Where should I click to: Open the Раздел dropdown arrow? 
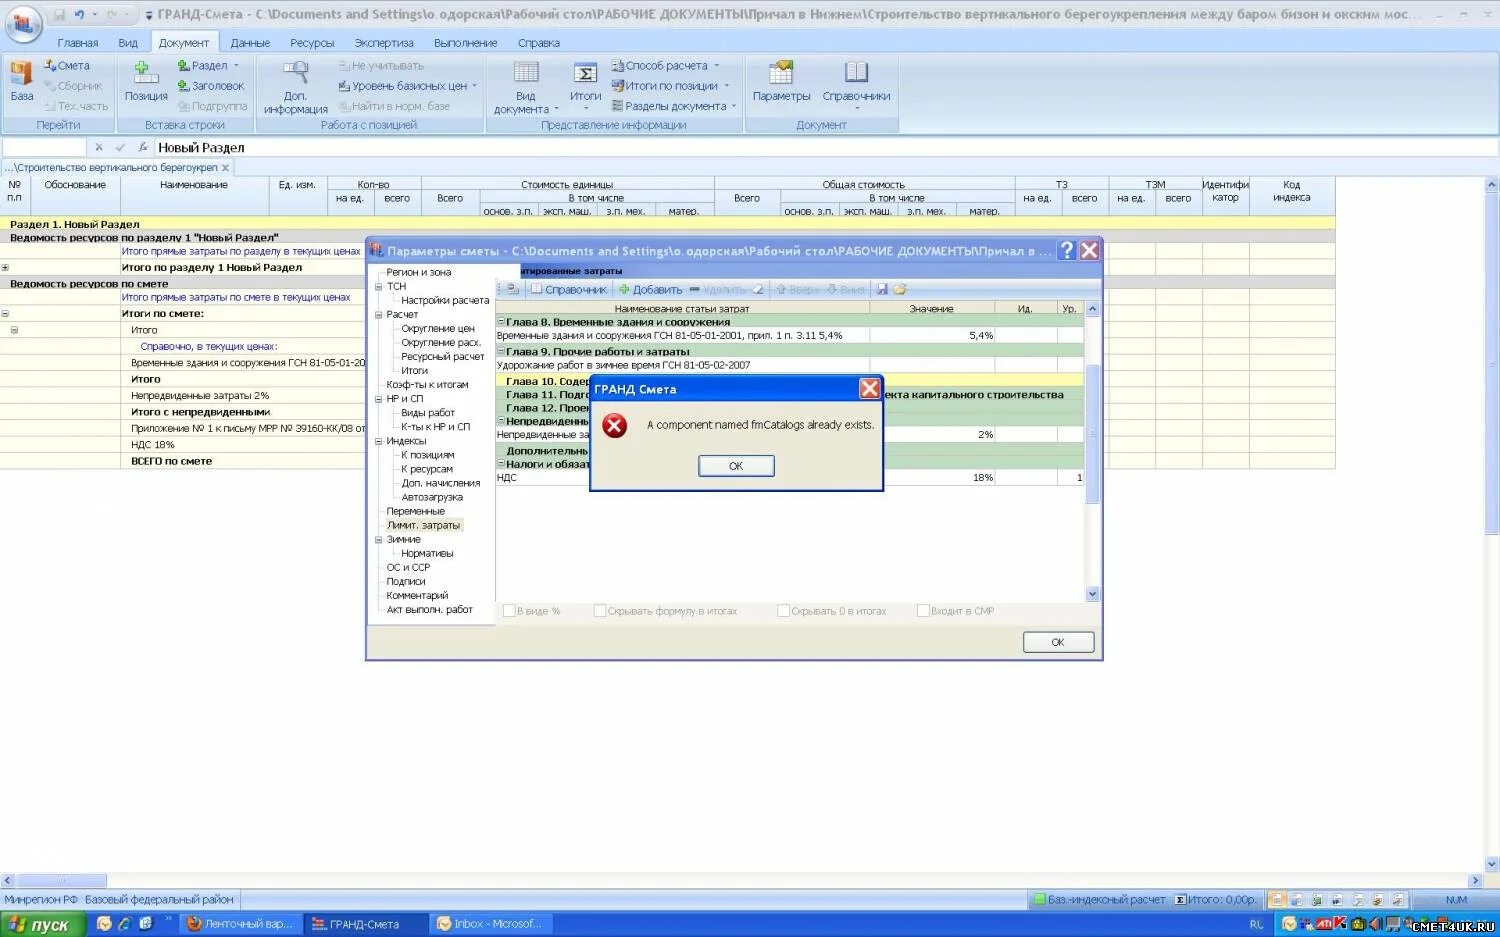pos(236,66)
